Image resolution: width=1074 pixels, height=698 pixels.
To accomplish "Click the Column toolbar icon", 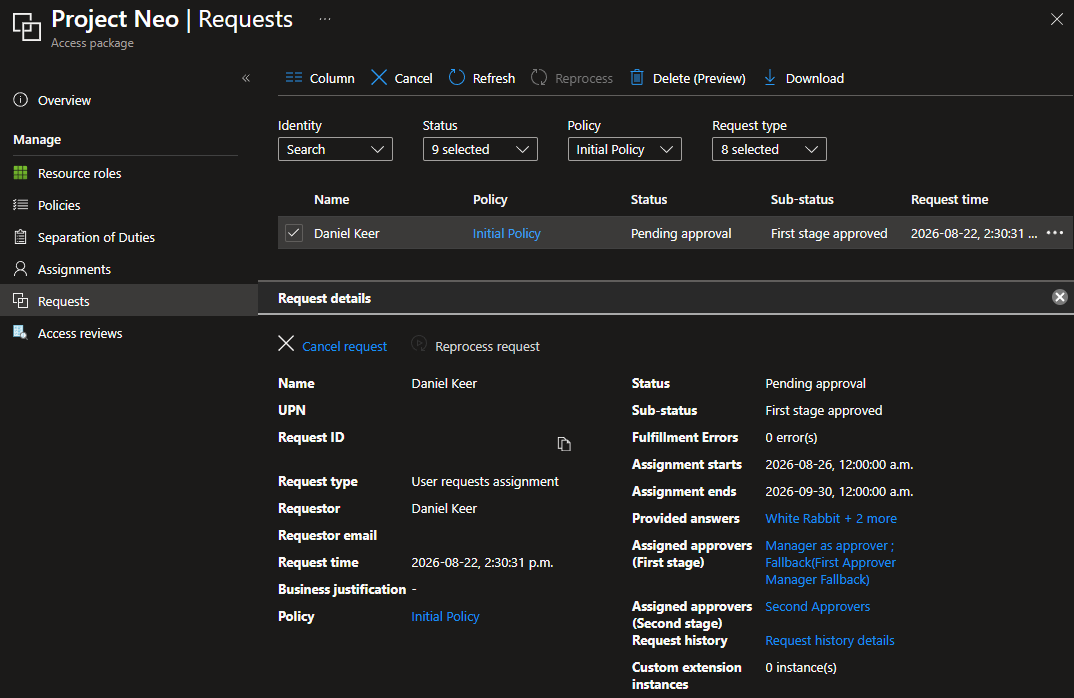I will coord(294,77).
